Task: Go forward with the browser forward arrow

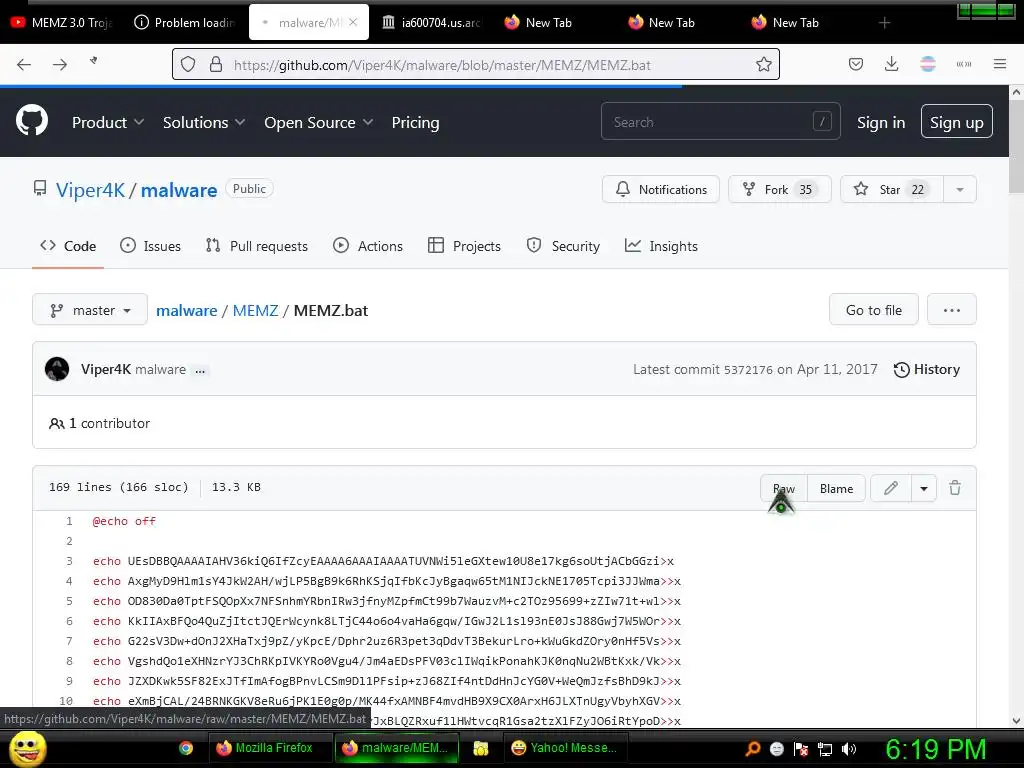Action: 60,64
